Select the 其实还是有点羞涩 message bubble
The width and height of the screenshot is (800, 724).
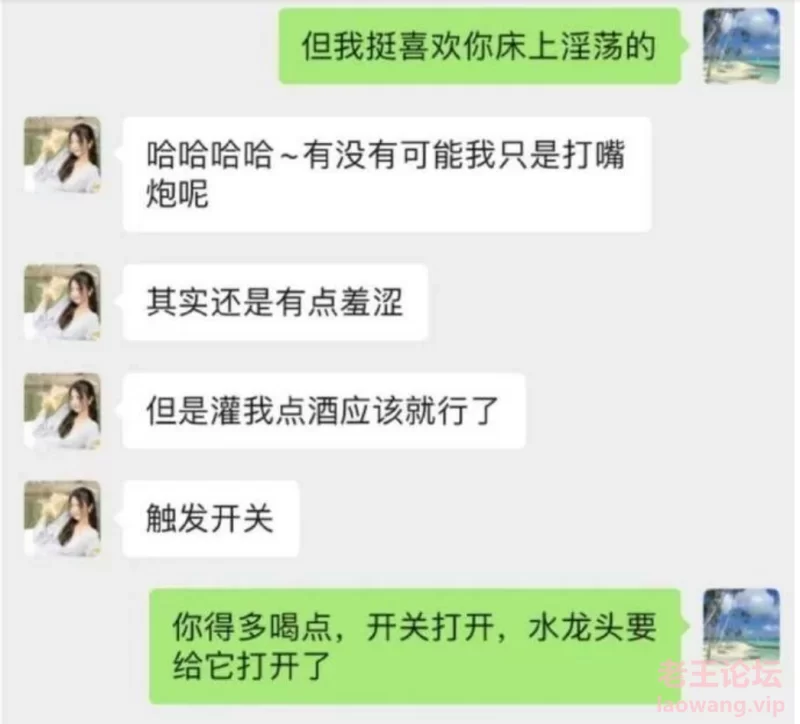275,302
